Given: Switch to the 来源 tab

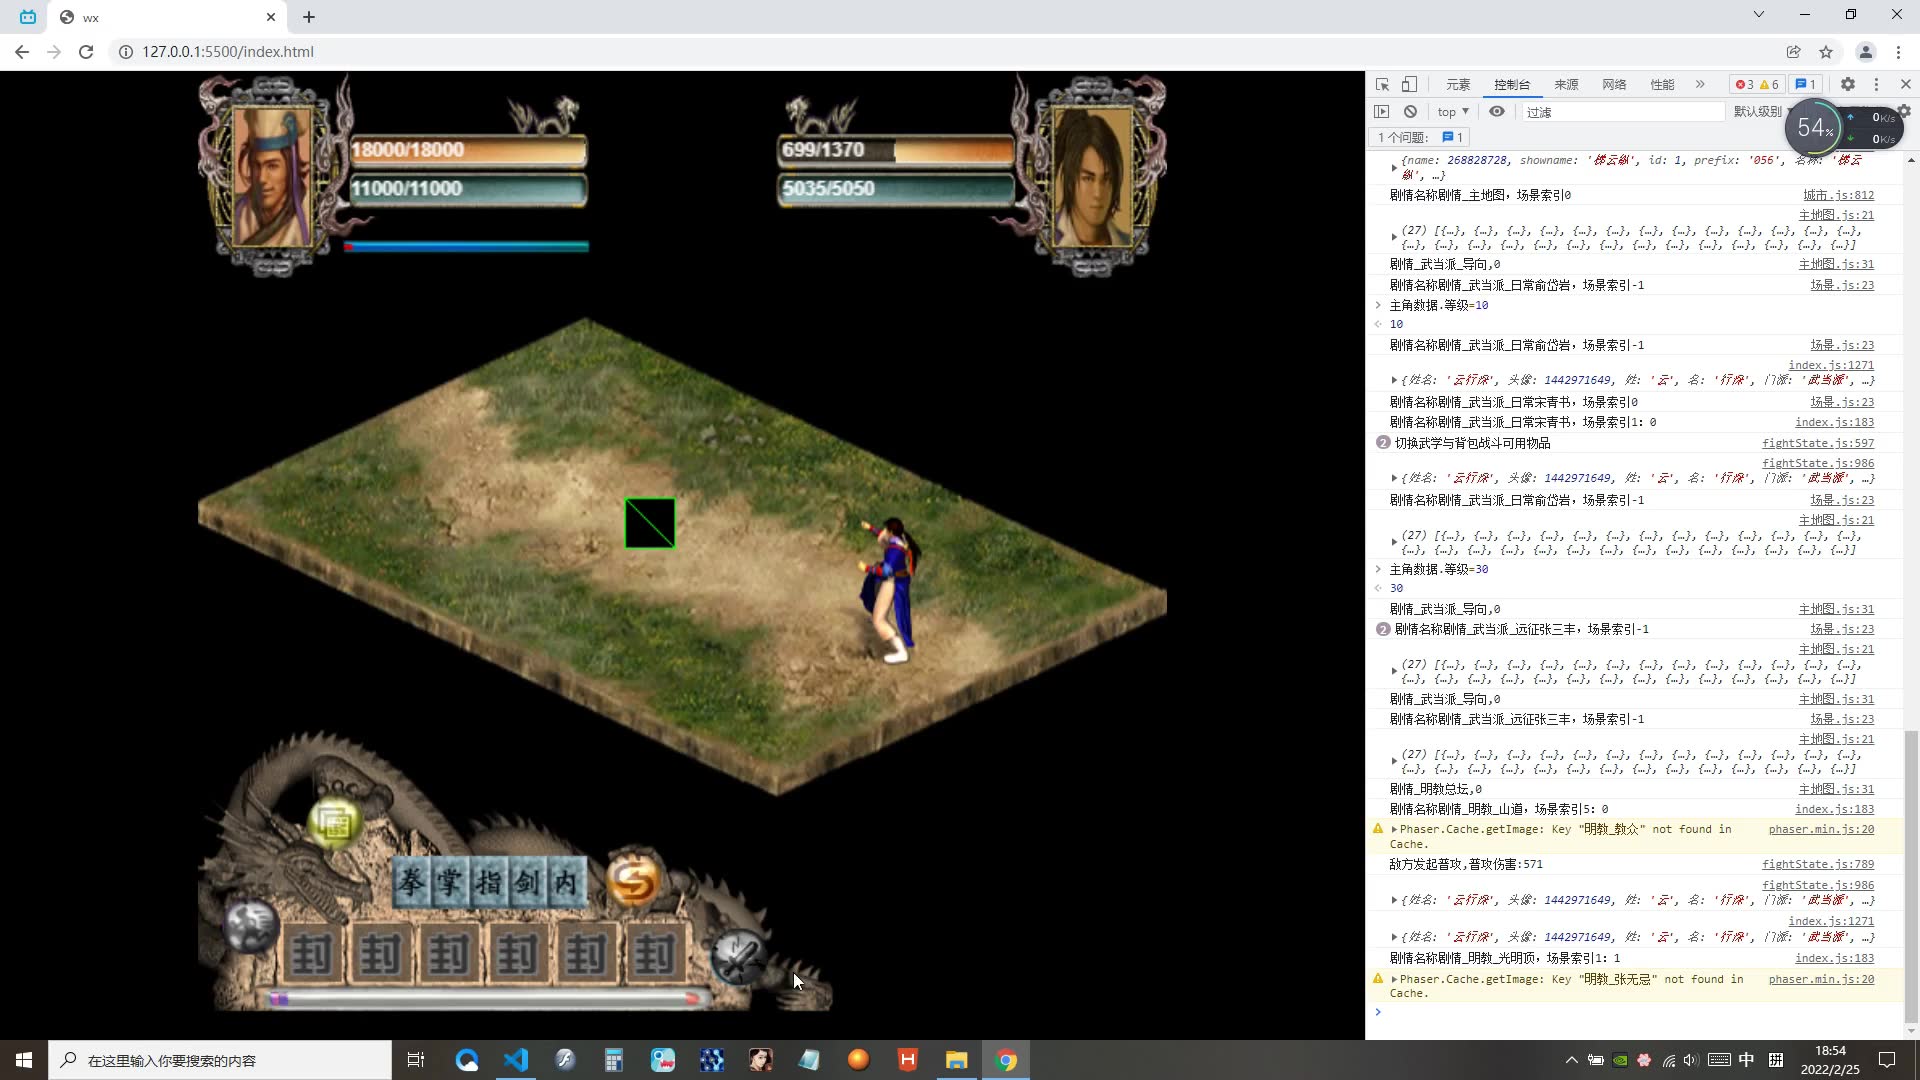Looking at the screenshot, I should [1567, 85].
